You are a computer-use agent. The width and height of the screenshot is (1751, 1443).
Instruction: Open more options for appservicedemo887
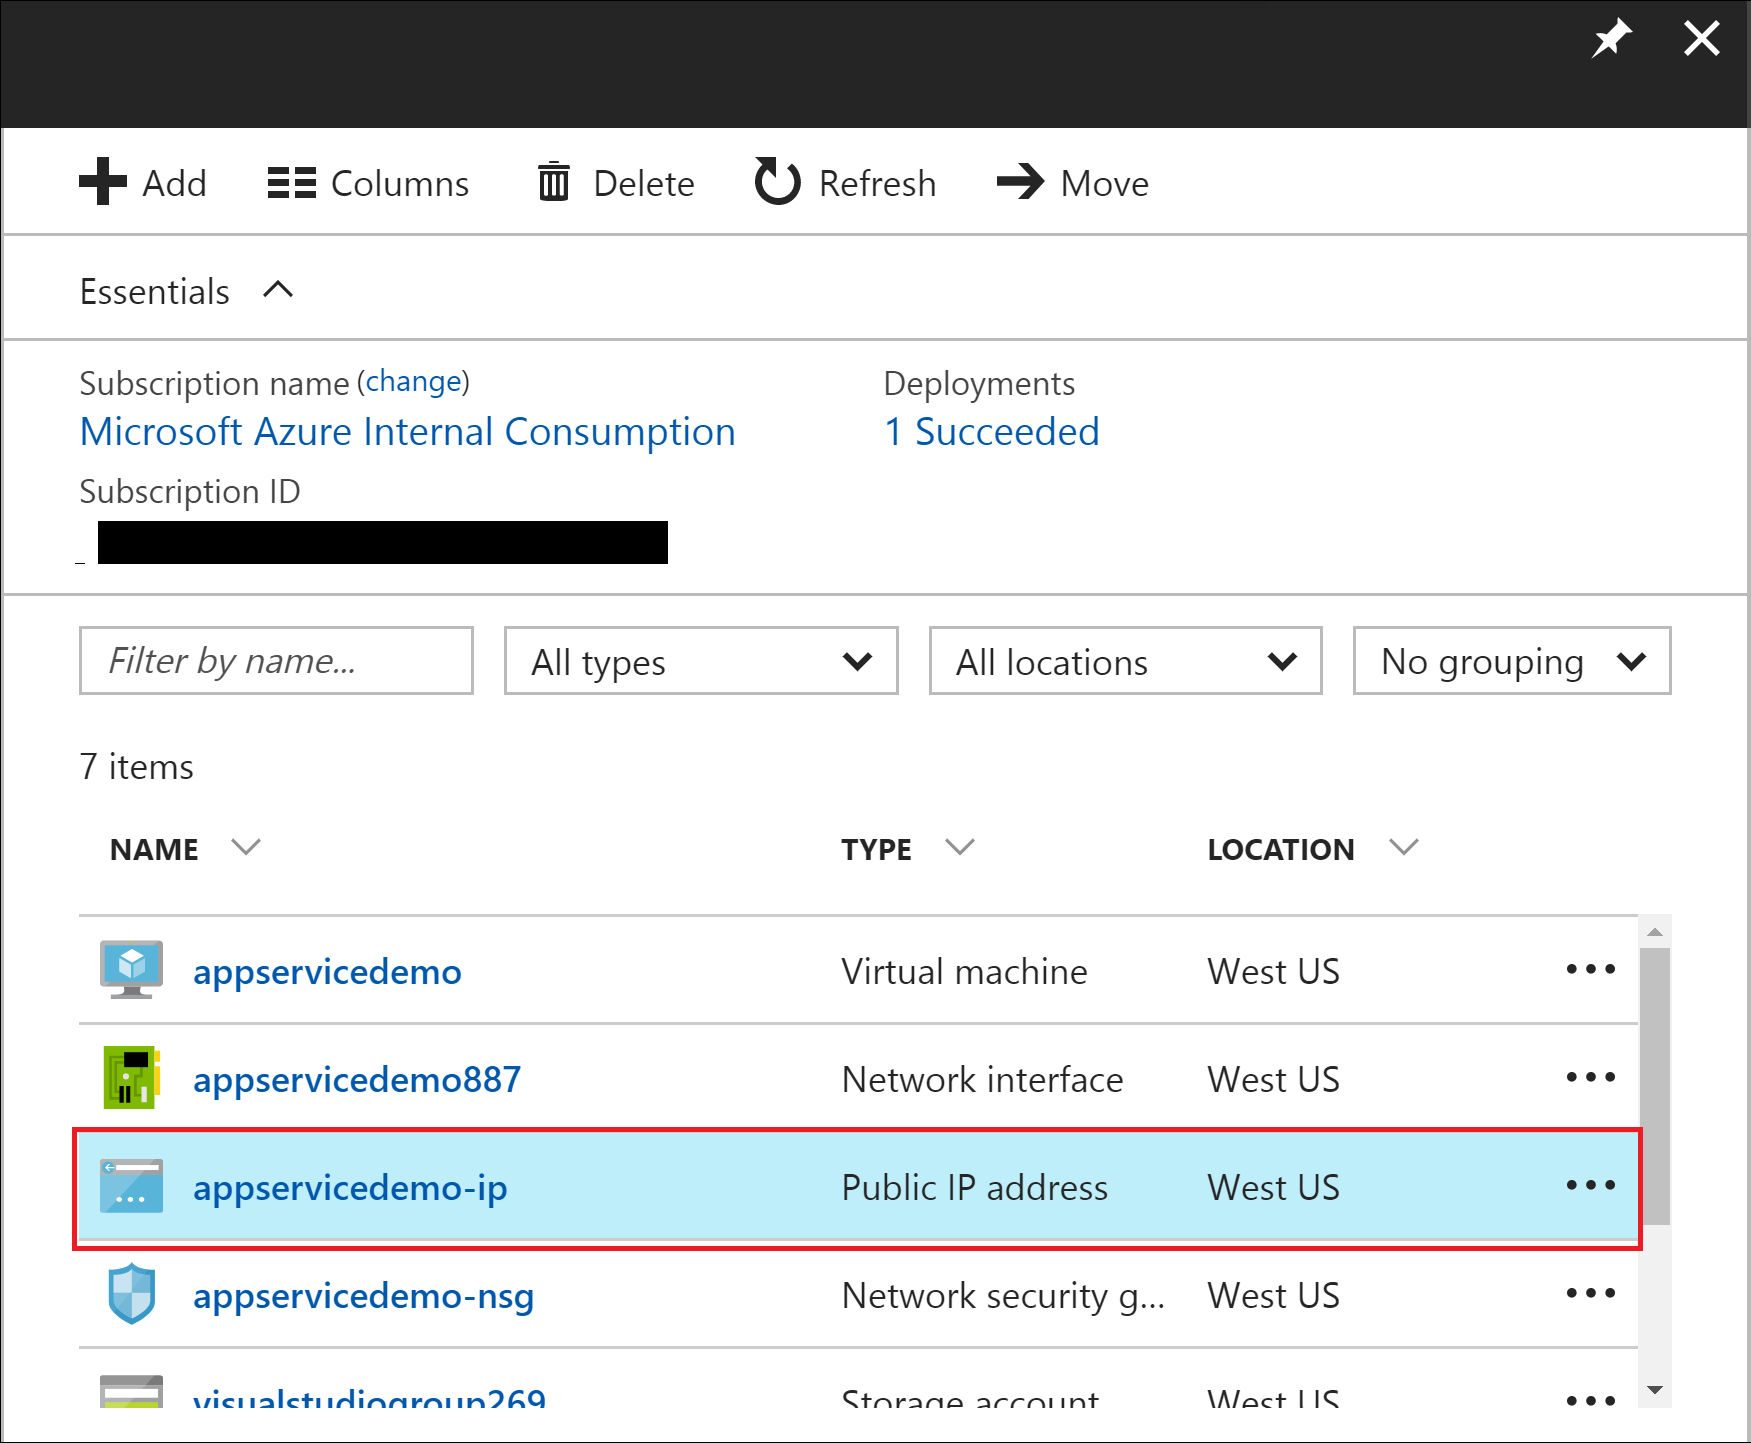pos(1590,1078)
